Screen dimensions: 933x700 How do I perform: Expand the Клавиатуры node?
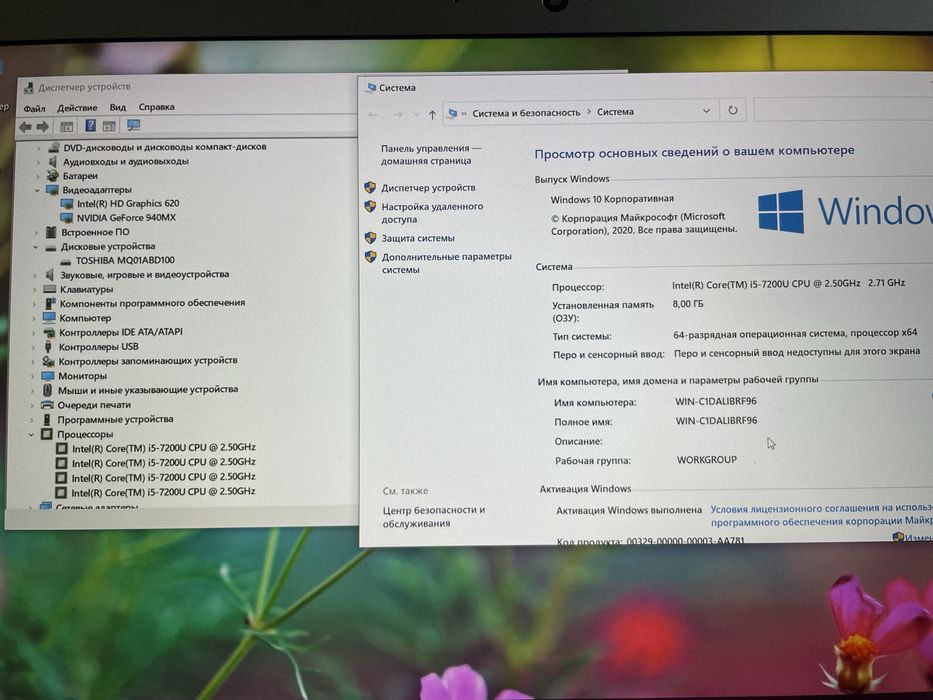click(x=35, y=290)
